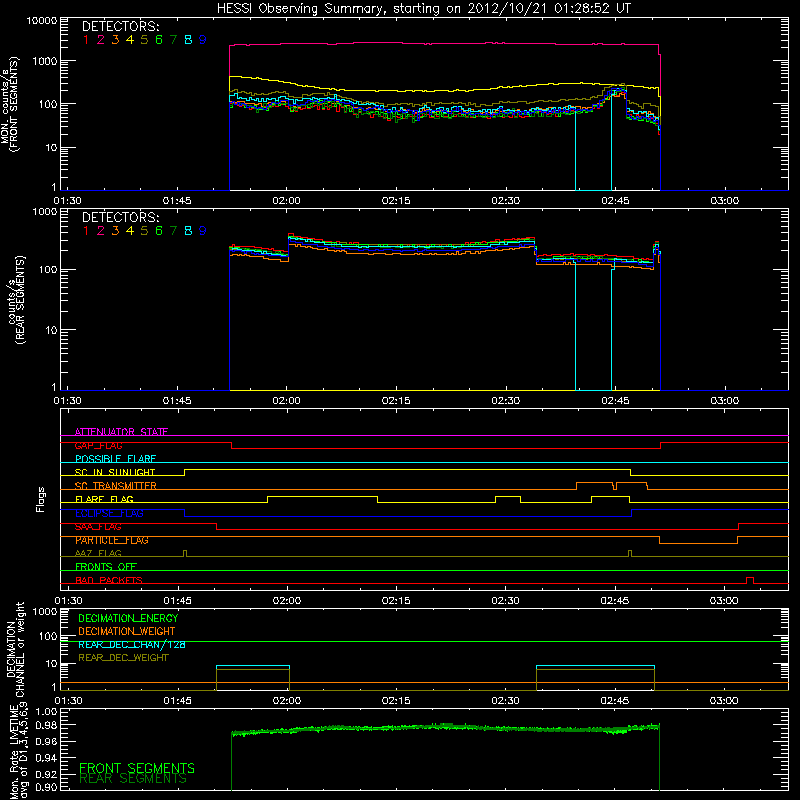Select the PARTICLE_FLAG label
The image size is (800, 800).
click(112, 540)
